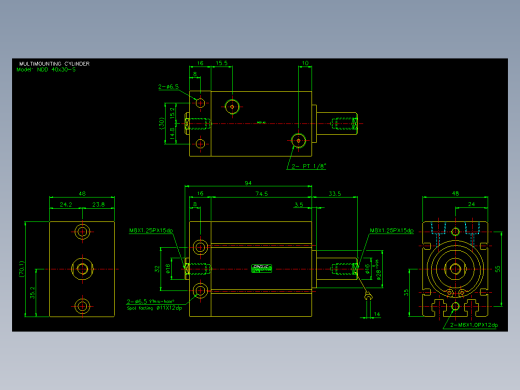Click the 94 overall length dimension

[248, 183]
